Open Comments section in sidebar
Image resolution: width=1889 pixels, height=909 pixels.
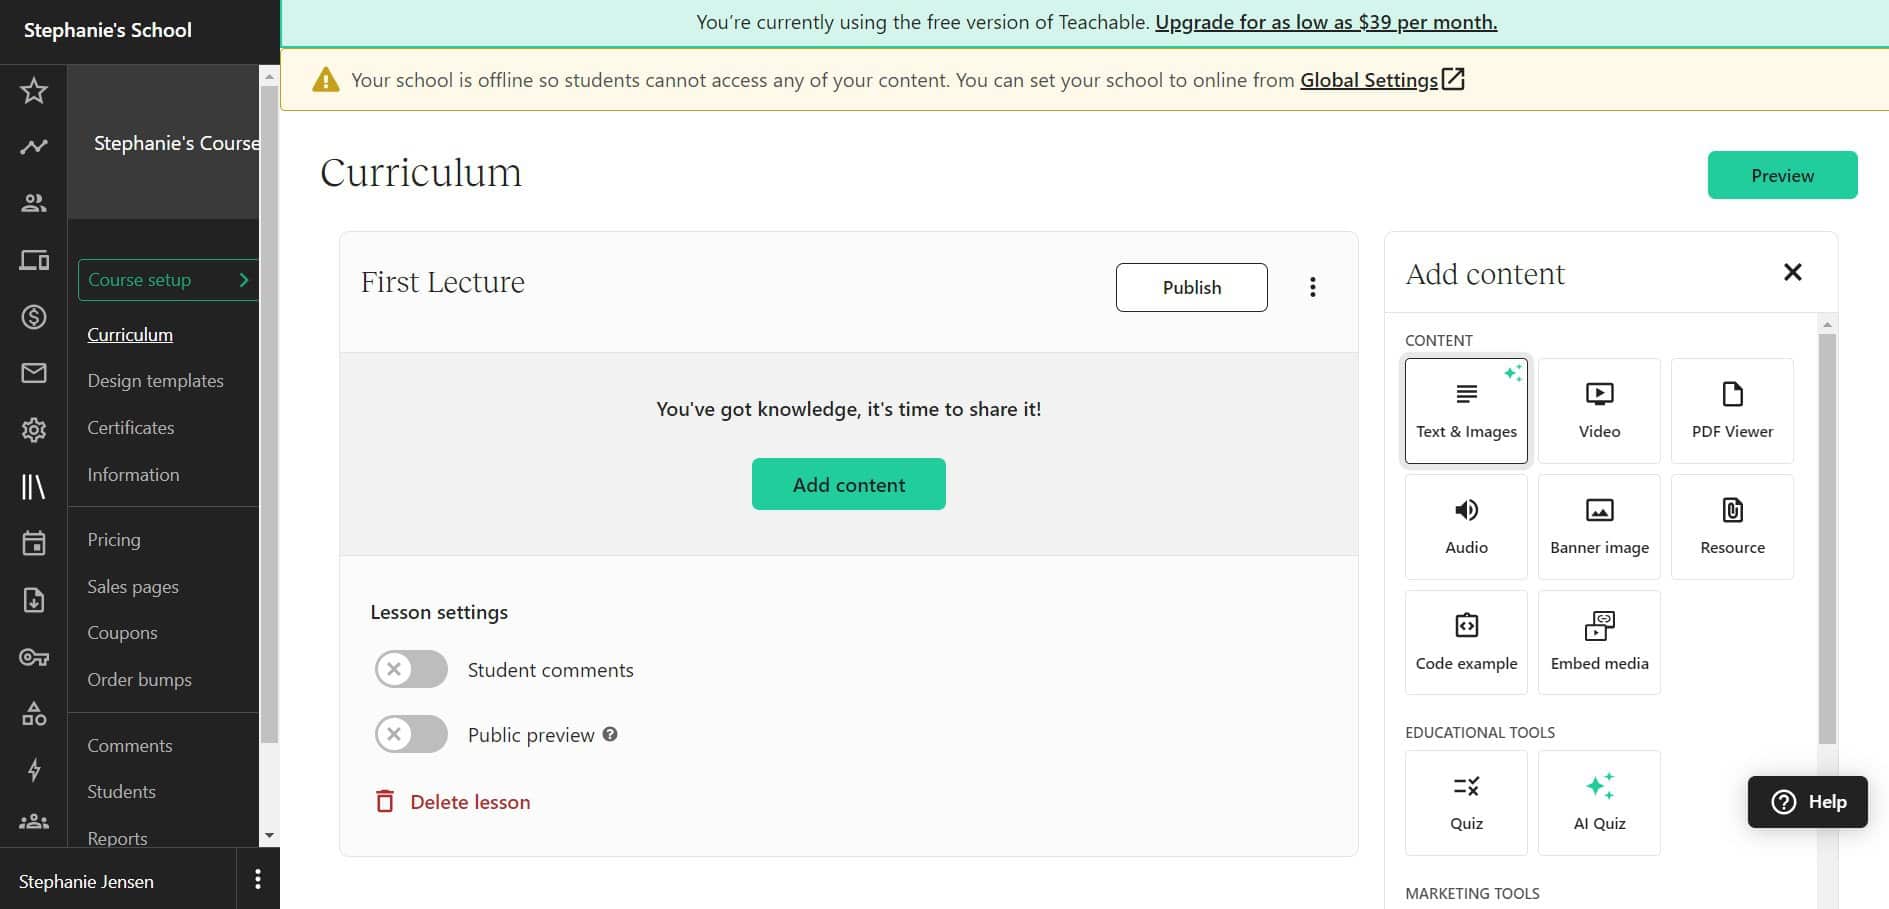[129, 746]
